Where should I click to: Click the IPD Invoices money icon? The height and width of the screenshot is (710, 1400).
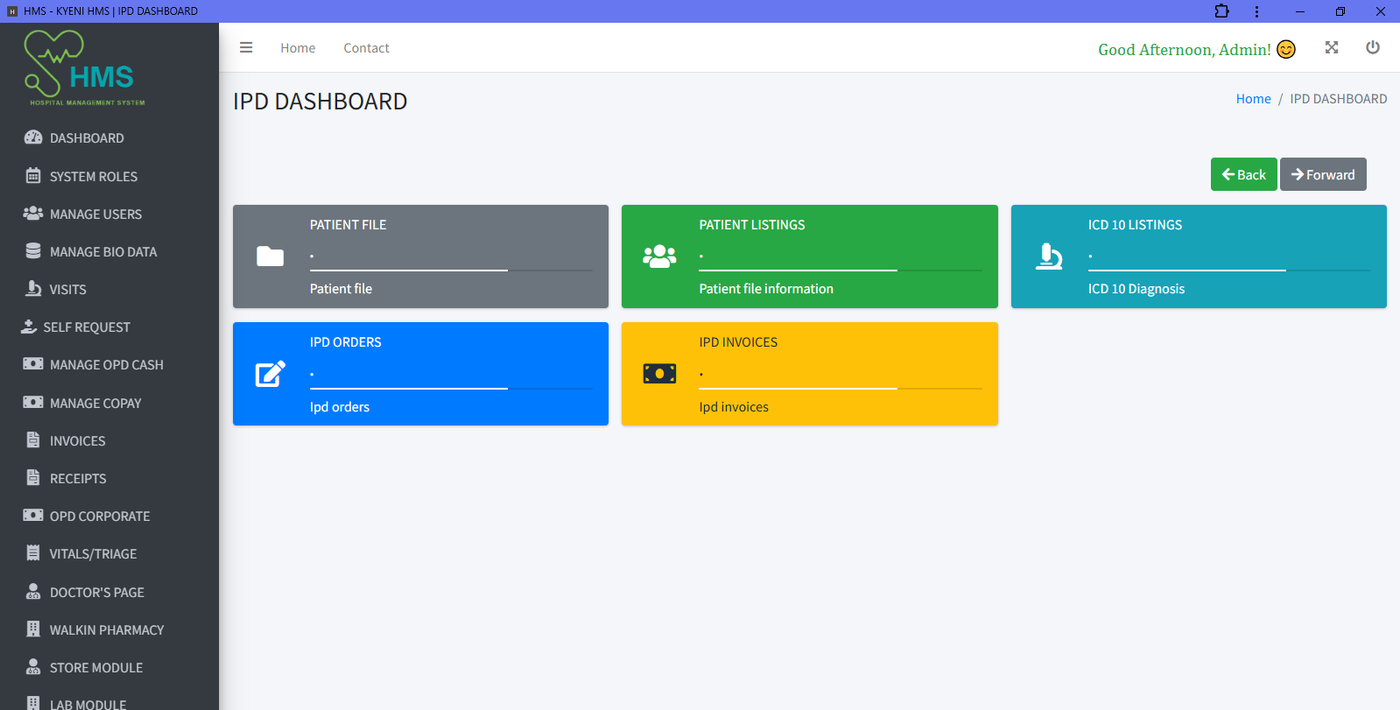coord(659,374)
